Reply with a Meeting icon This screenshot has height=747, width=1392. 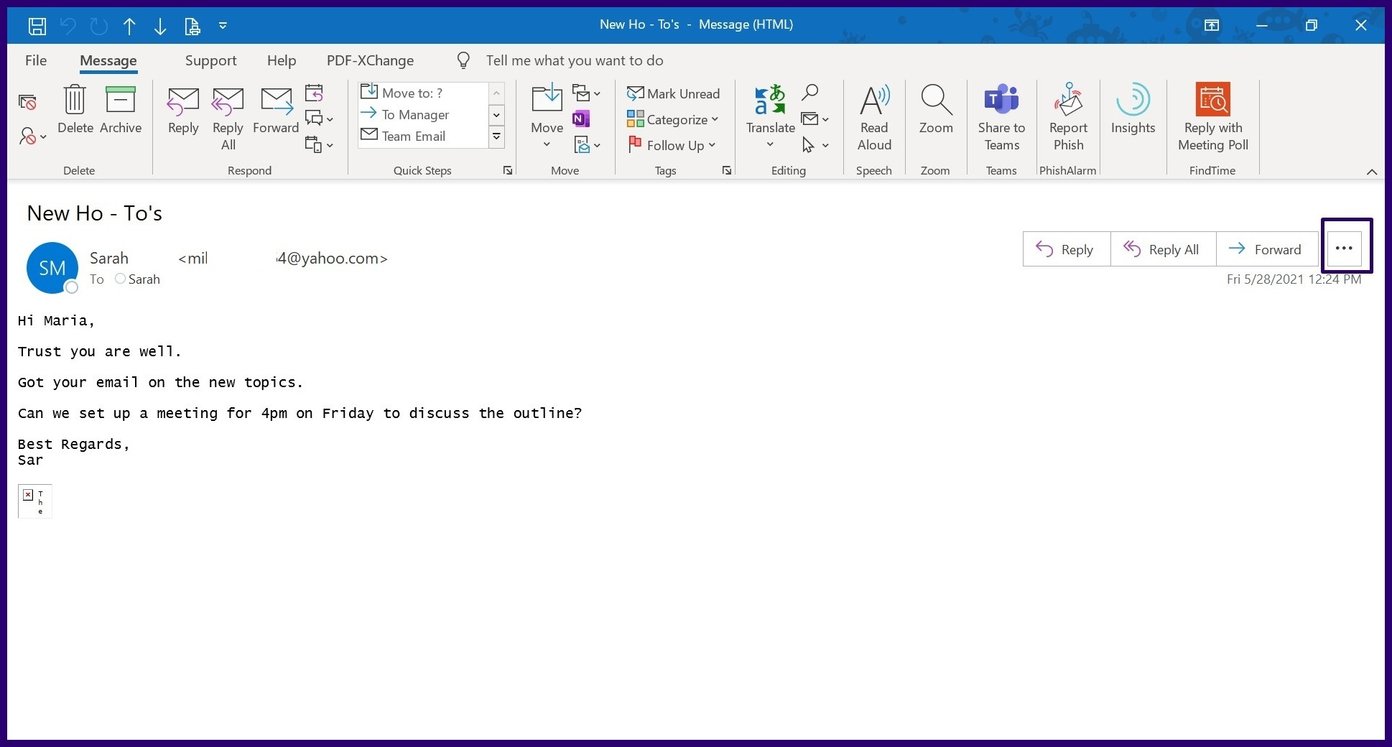coord(314,93)
